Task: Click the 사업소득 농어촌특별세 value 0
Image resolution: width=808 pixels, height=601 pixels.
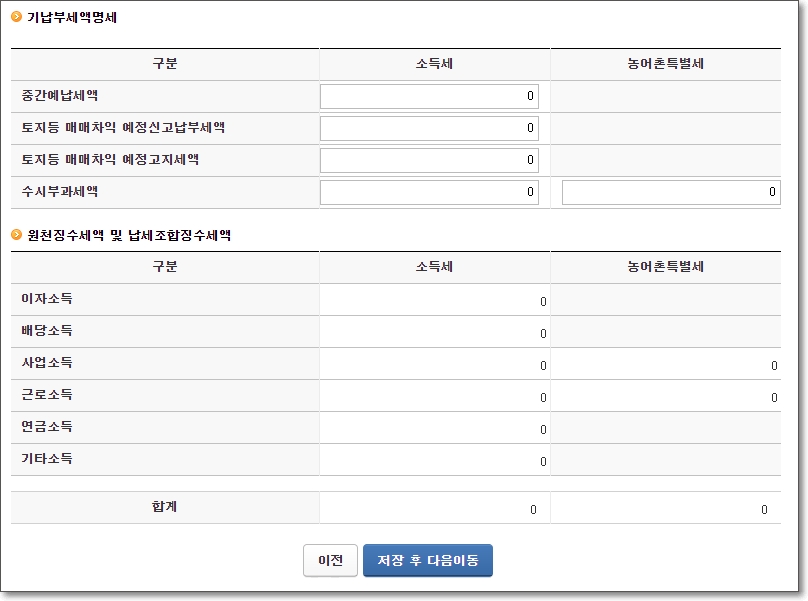Action: (x=774, y=365)
